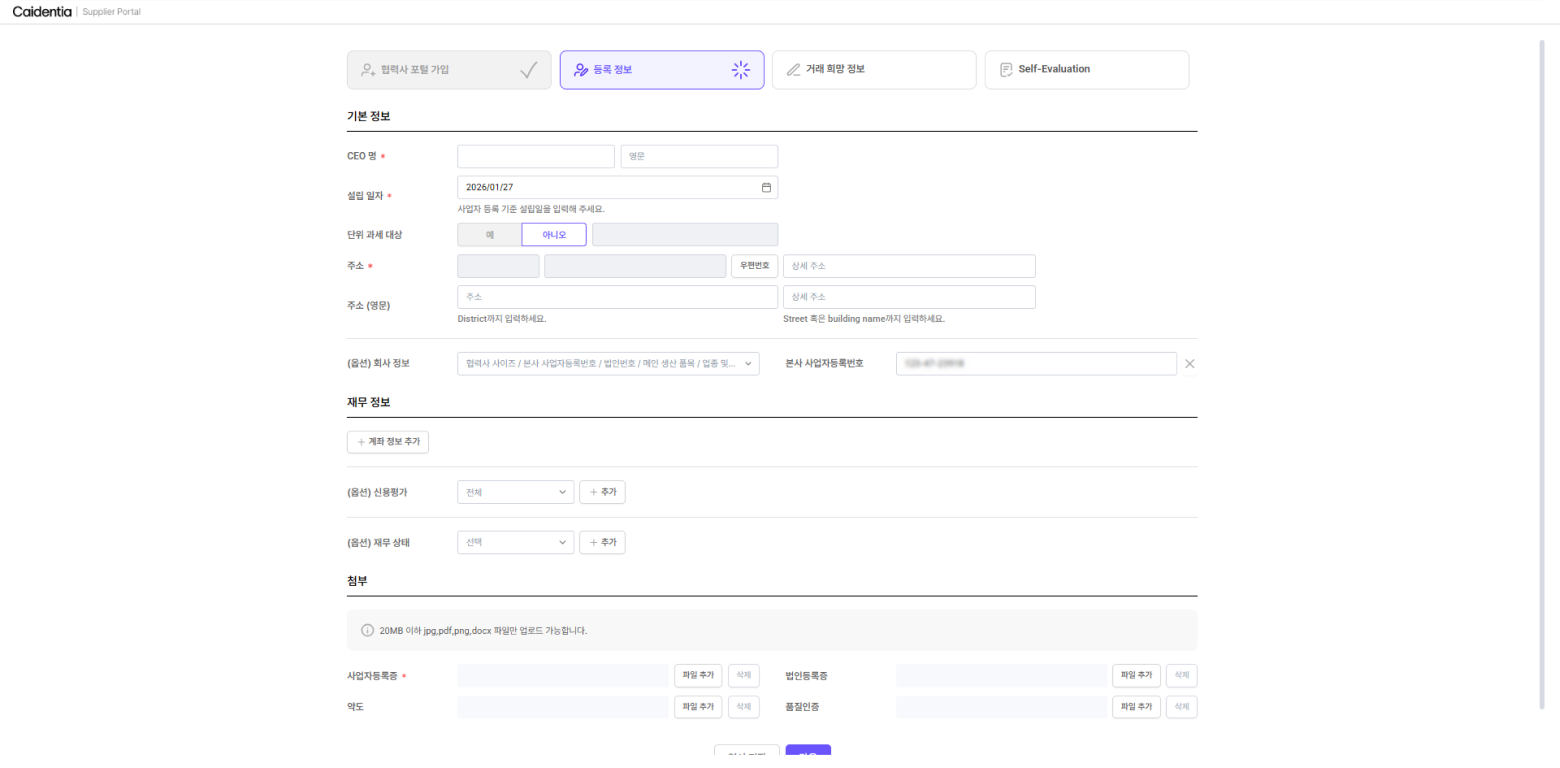1560x768 pixels.
Task: Click the page vertical scrollbar
Action: pos(1541,370)
